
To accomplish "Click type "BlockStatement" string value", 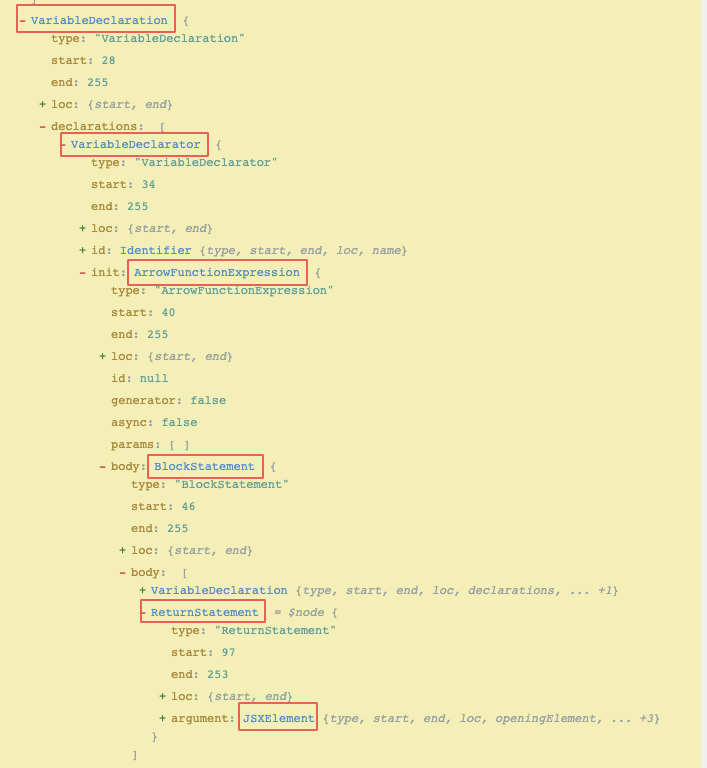I will tap(232, 484).
